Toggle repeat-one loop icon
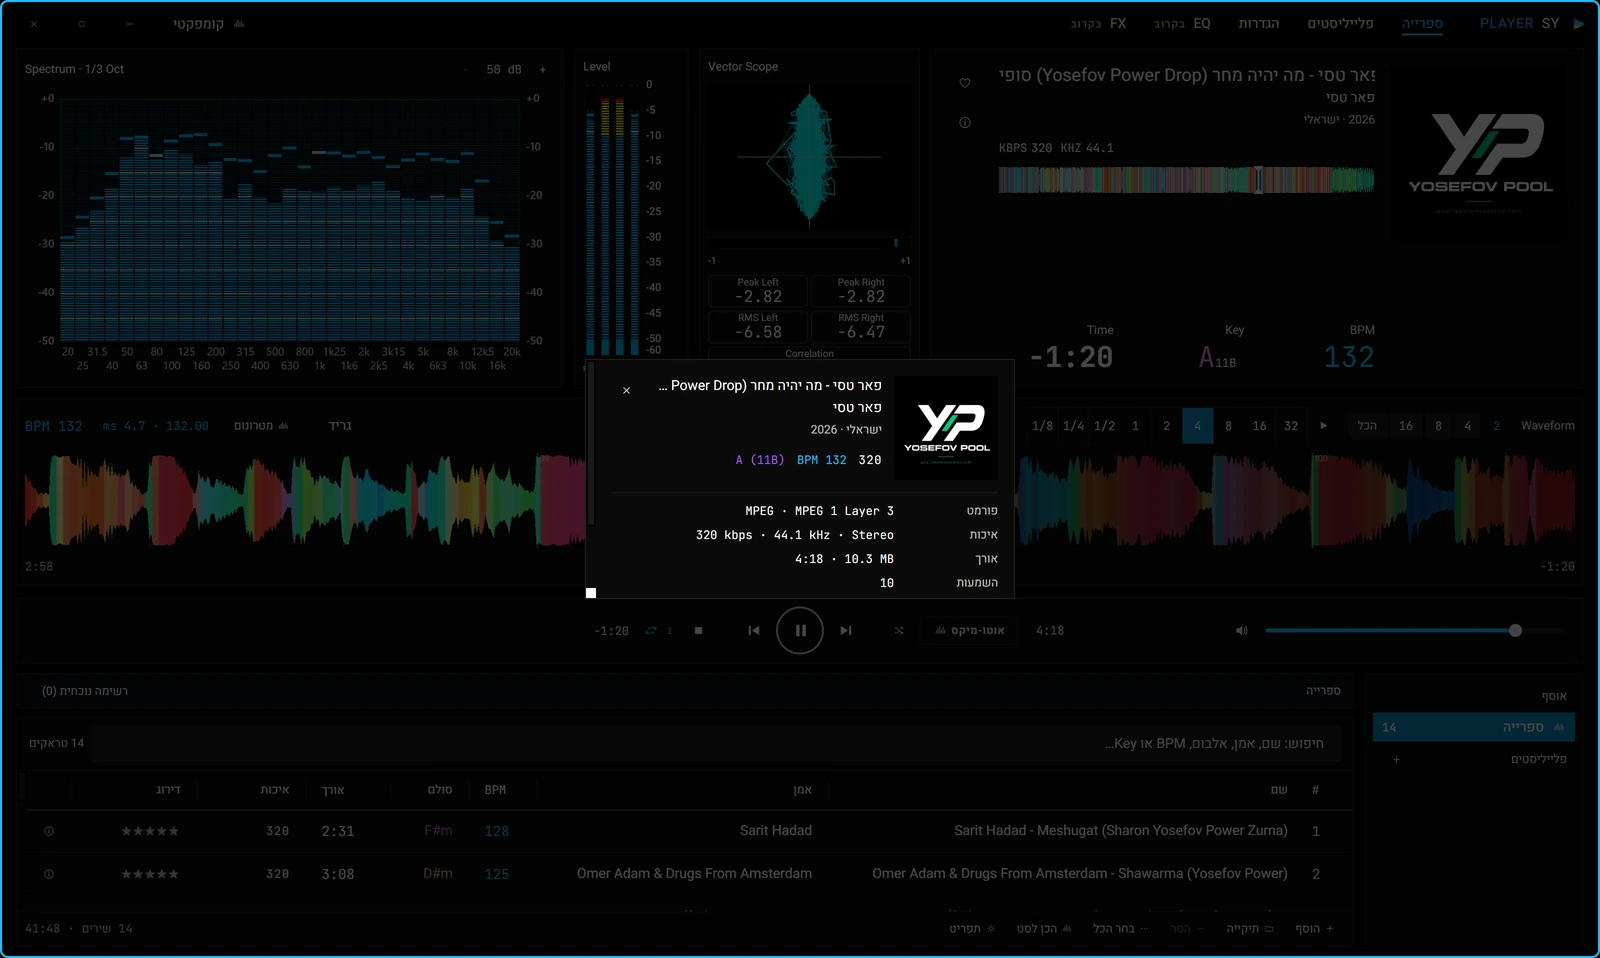1600x958 pixels. pos(657,630)
